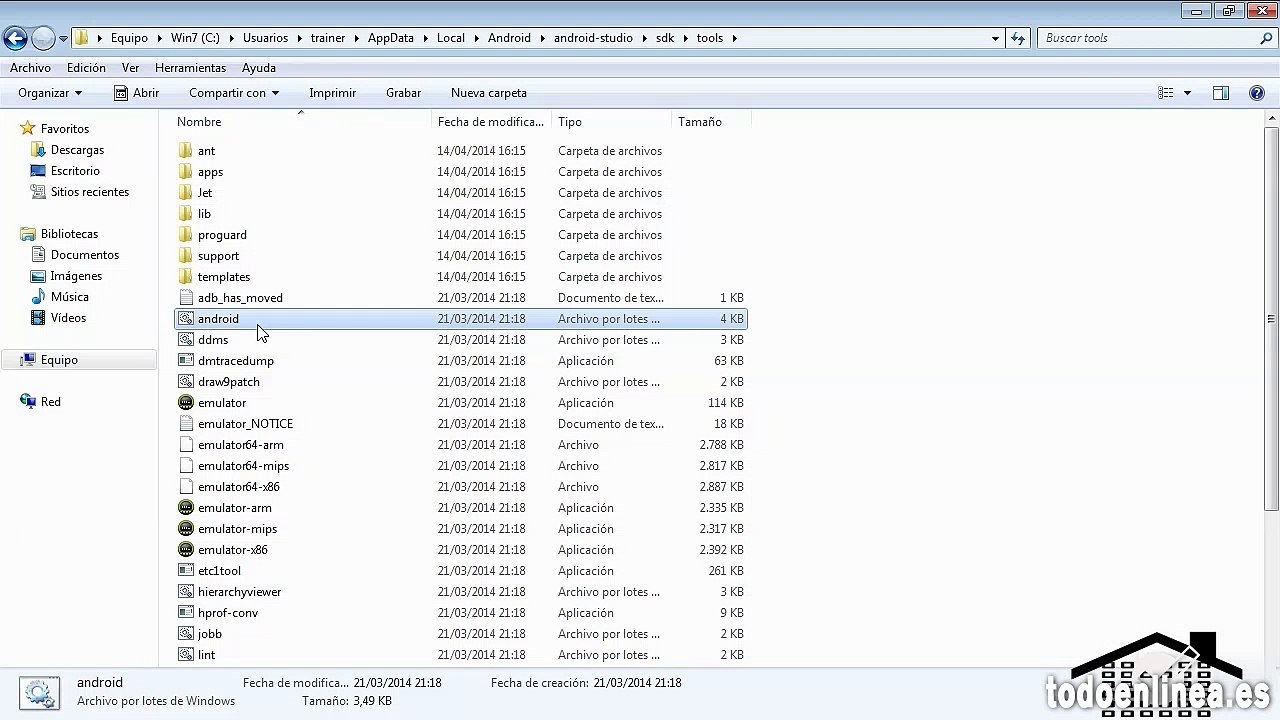Select the support folder icon
The width and height of the screenshot is (1280, 720).
pyautogui.click(x=185, y=256)
